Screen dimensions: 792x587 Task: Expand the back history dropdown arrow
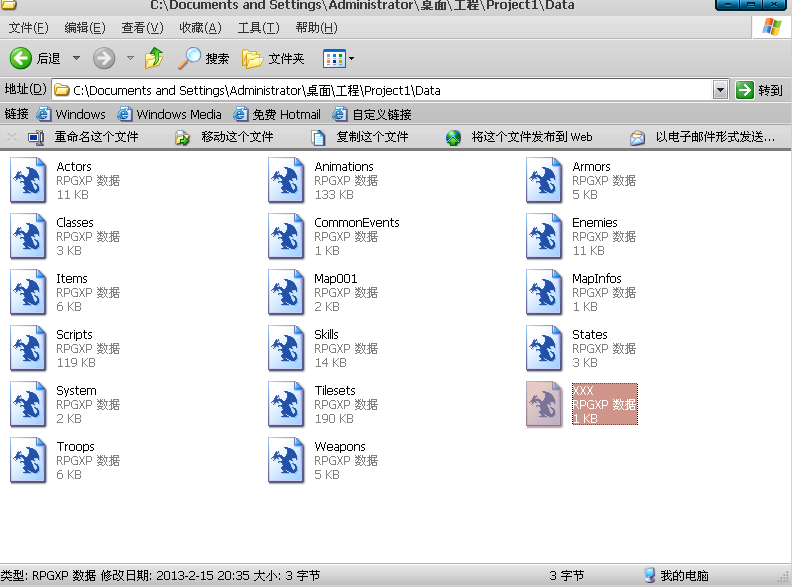[x=76, y=58]
